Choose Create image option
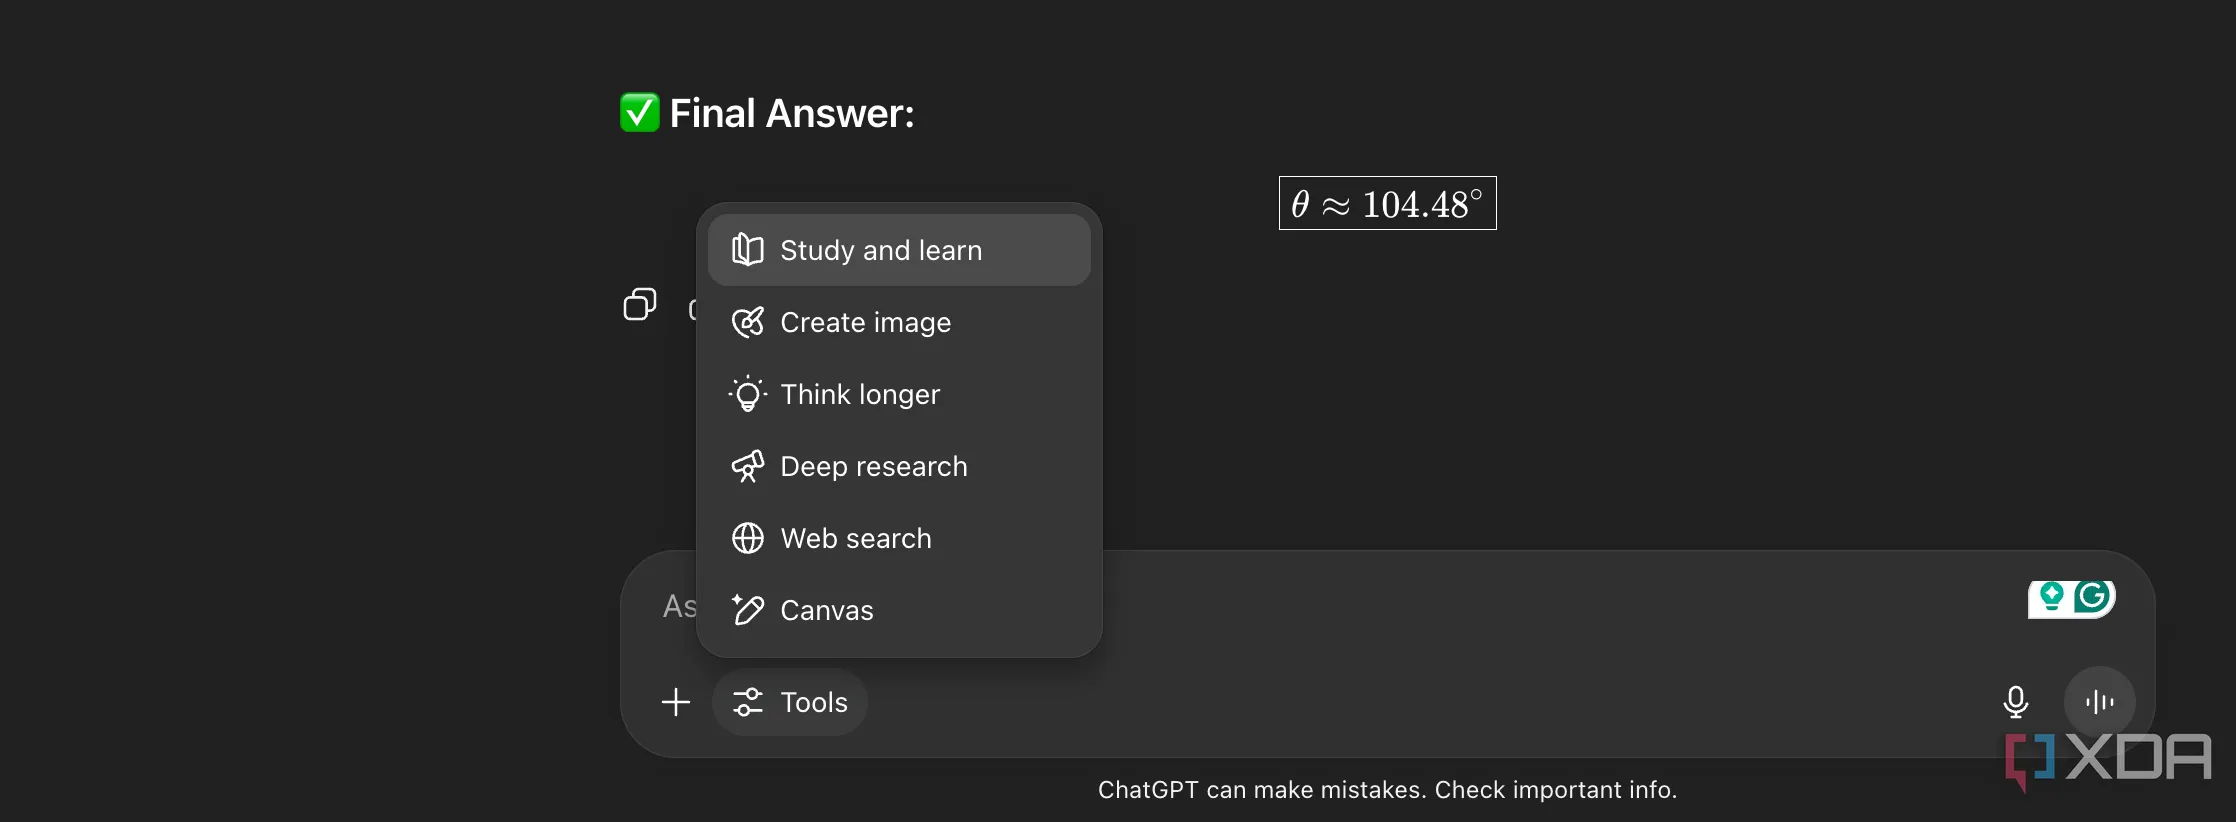Screen dimensions: 2236x822 899,322
